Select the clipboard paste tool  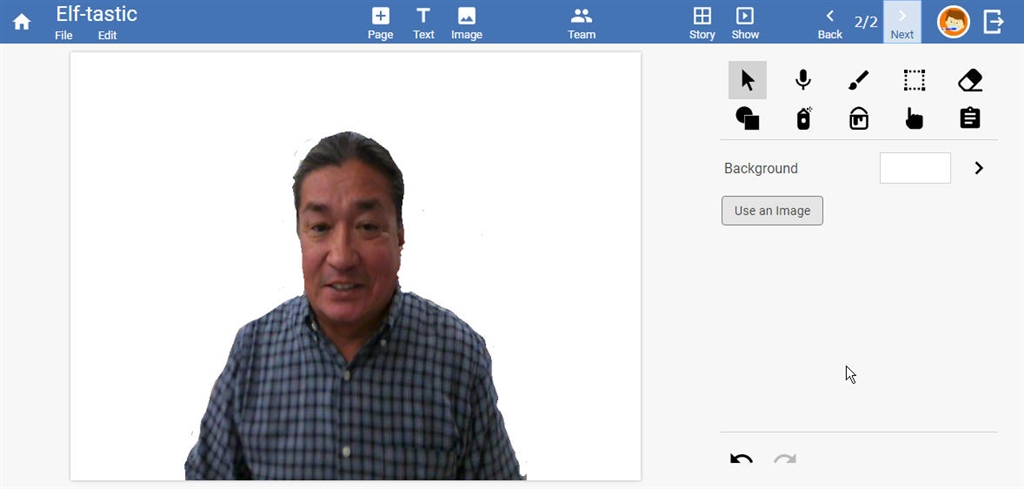click(970, 118)
